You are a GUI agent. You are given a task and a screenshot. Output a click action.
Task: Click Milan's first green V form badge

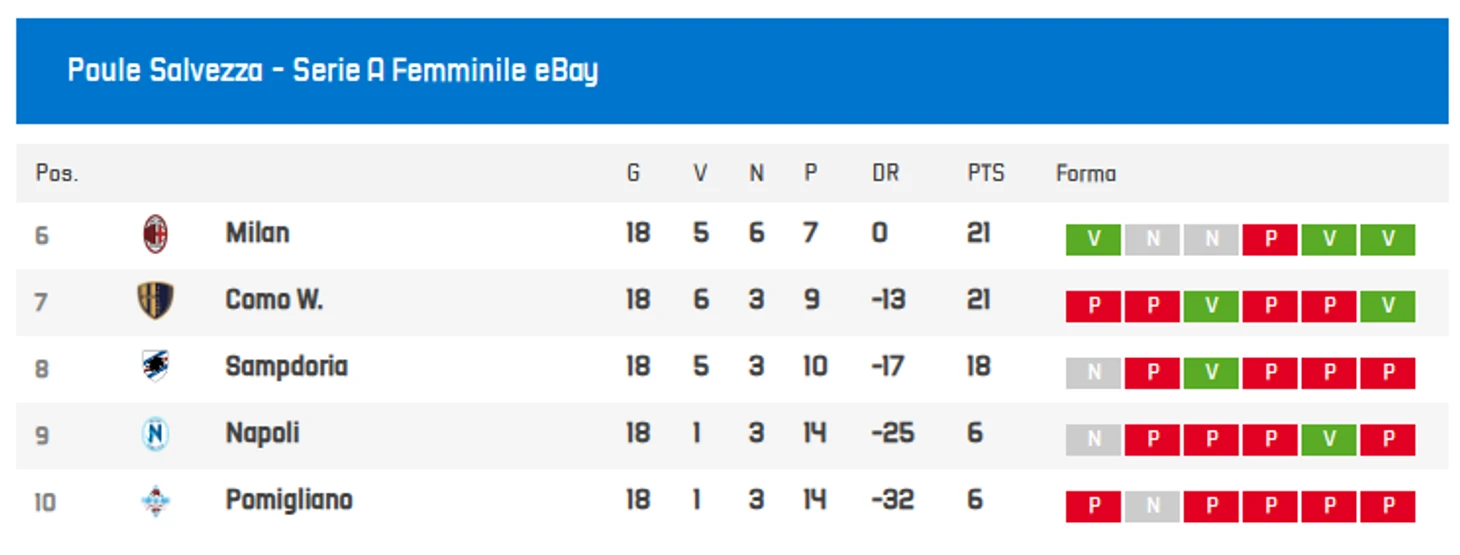(x=1093, y=240)
